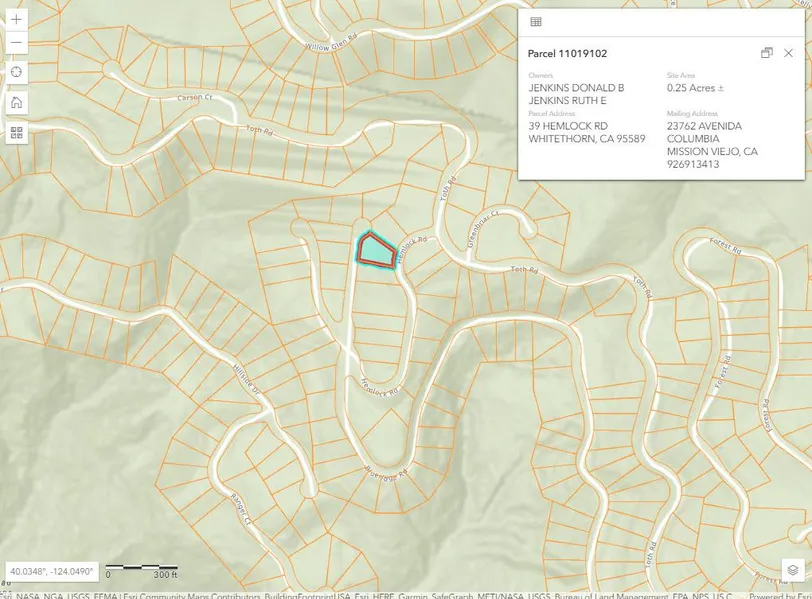Click the 39 HEMLOCK RD parcel address
The width and height of the screenshot is (812, 599).
point(567,126)
